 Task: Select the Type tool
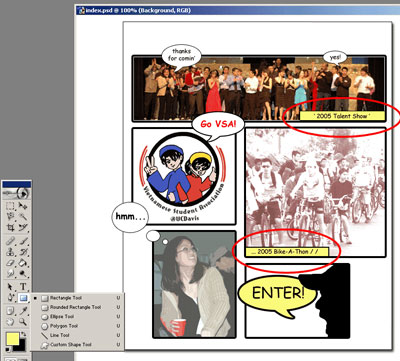[23, 286]
